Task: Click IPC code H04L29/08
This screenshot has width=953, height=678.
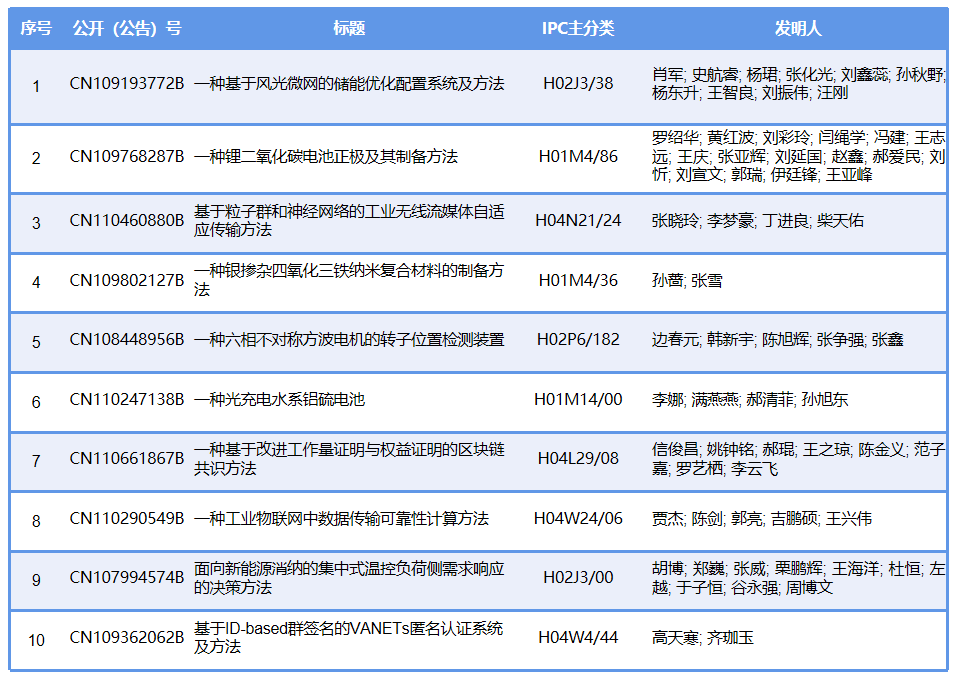Action: [578, 458]
